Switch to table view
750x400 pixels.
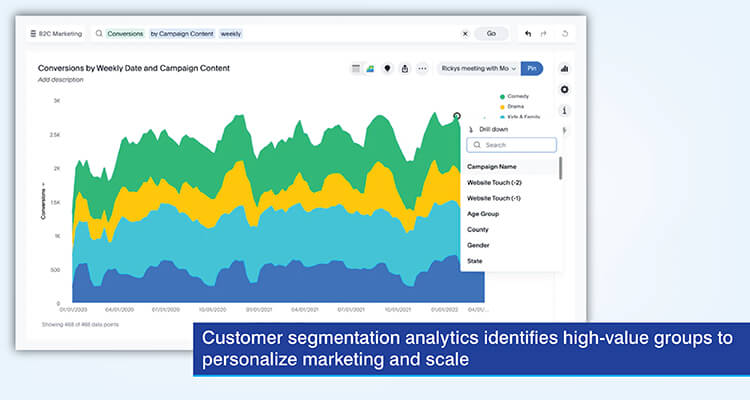point(356,68)
